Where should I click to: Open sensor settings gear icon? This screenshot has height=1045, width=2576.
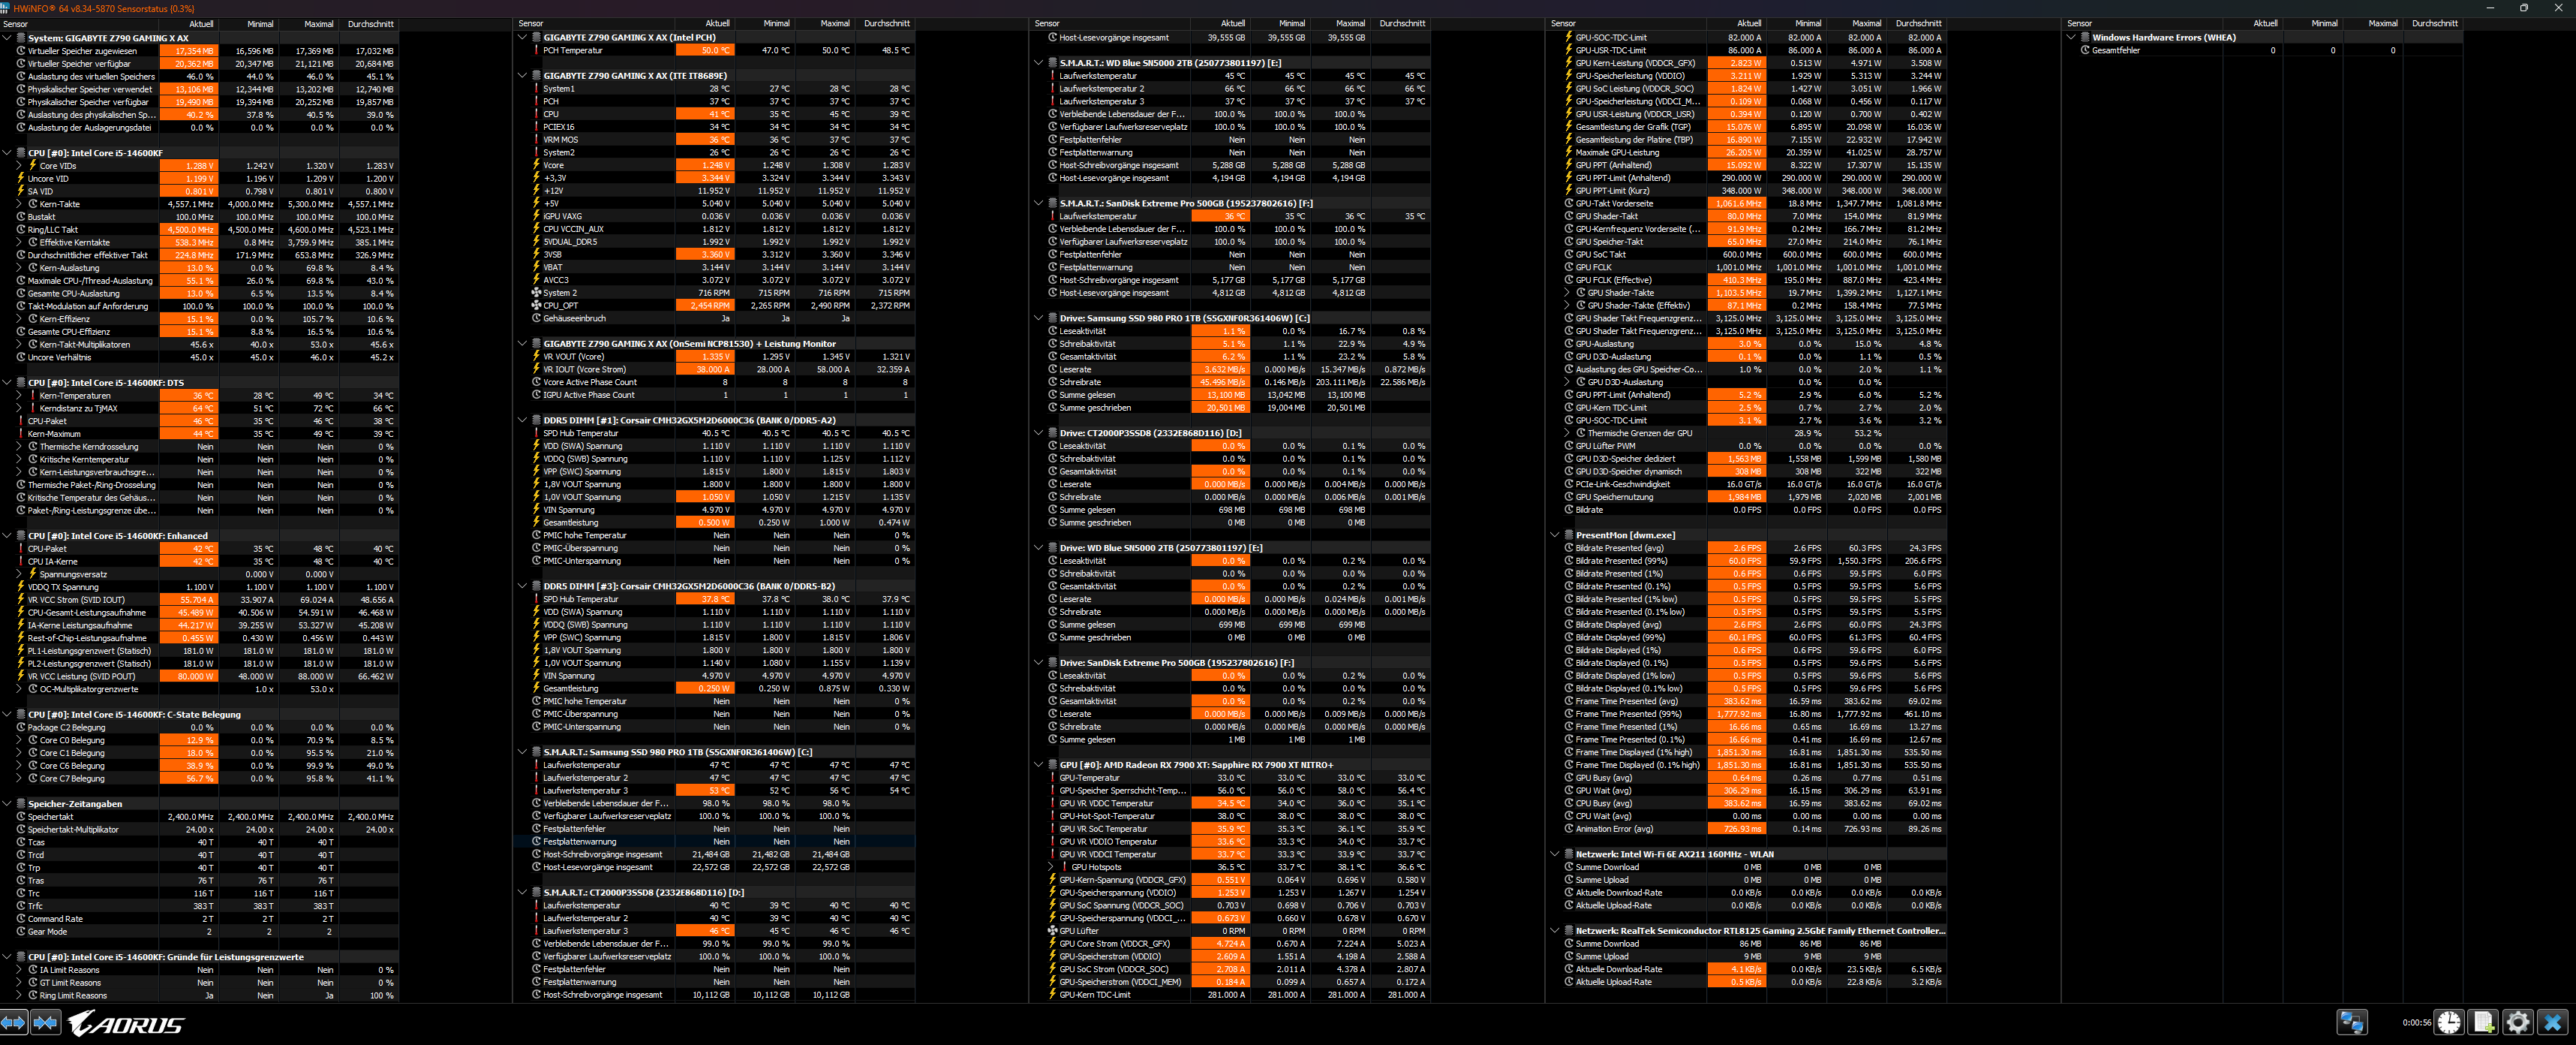(2518, 1022)
